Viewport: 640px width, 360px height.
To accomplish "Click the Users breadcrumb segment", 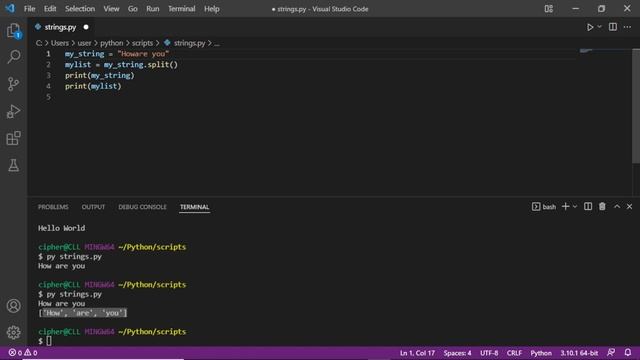I will (60, 43).
